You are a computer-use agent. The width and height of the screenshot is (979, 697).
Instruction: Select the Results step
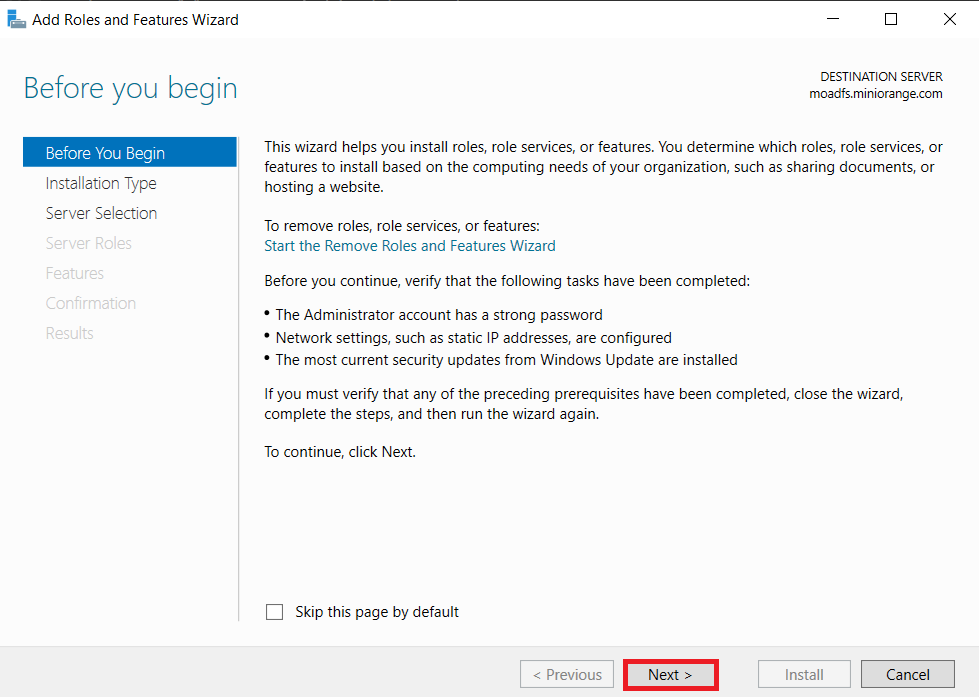pyautogui.click(x=69, y=332)
